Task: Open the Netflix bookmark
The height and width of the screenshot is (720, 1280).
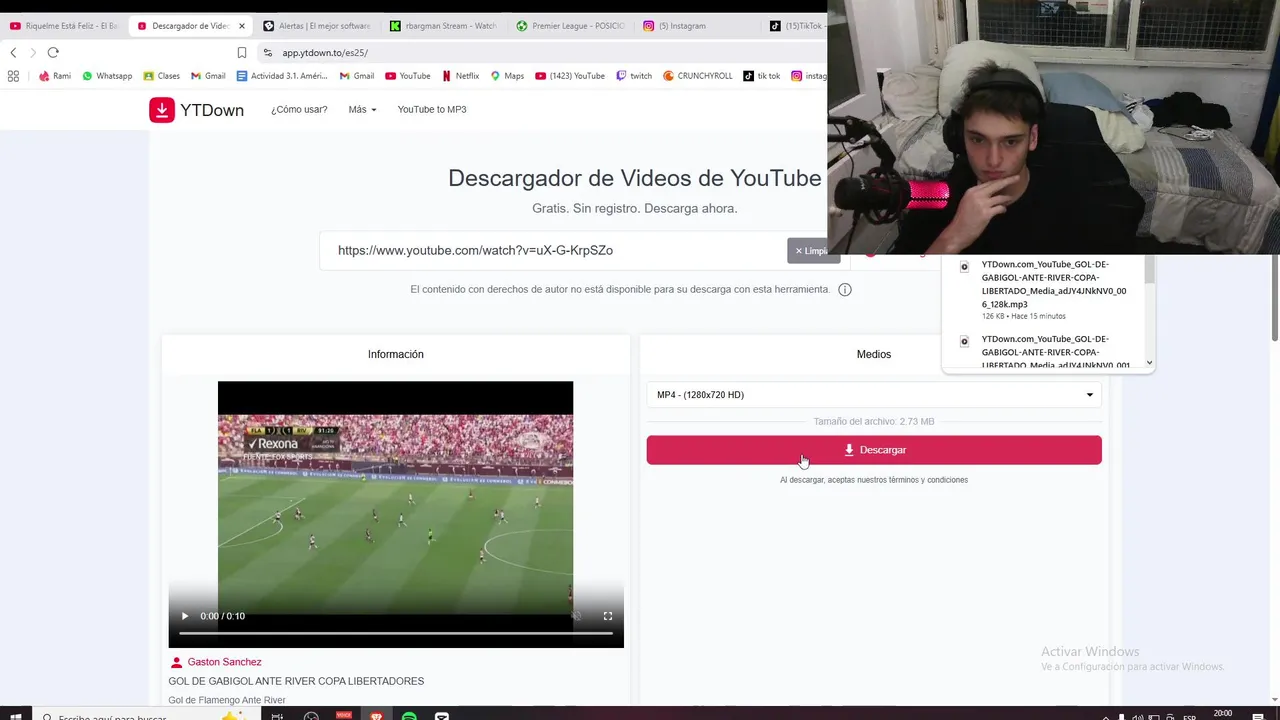Action: [x=460, y=76]
